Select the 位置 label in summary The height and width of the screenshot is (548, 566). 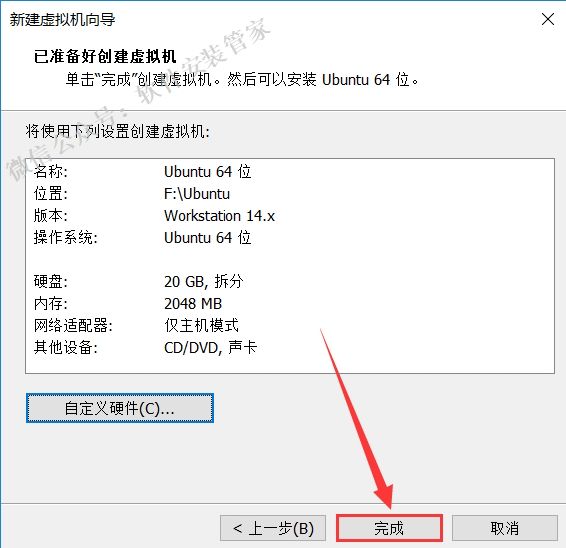51,194
